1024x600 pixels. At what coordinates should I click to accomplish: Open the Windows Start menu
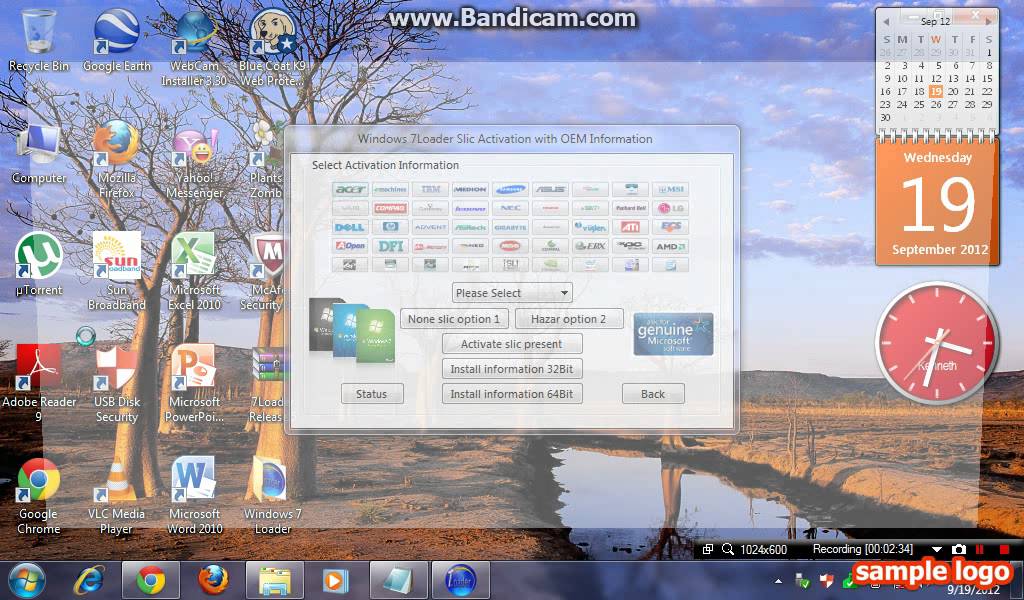coord(27,580)
